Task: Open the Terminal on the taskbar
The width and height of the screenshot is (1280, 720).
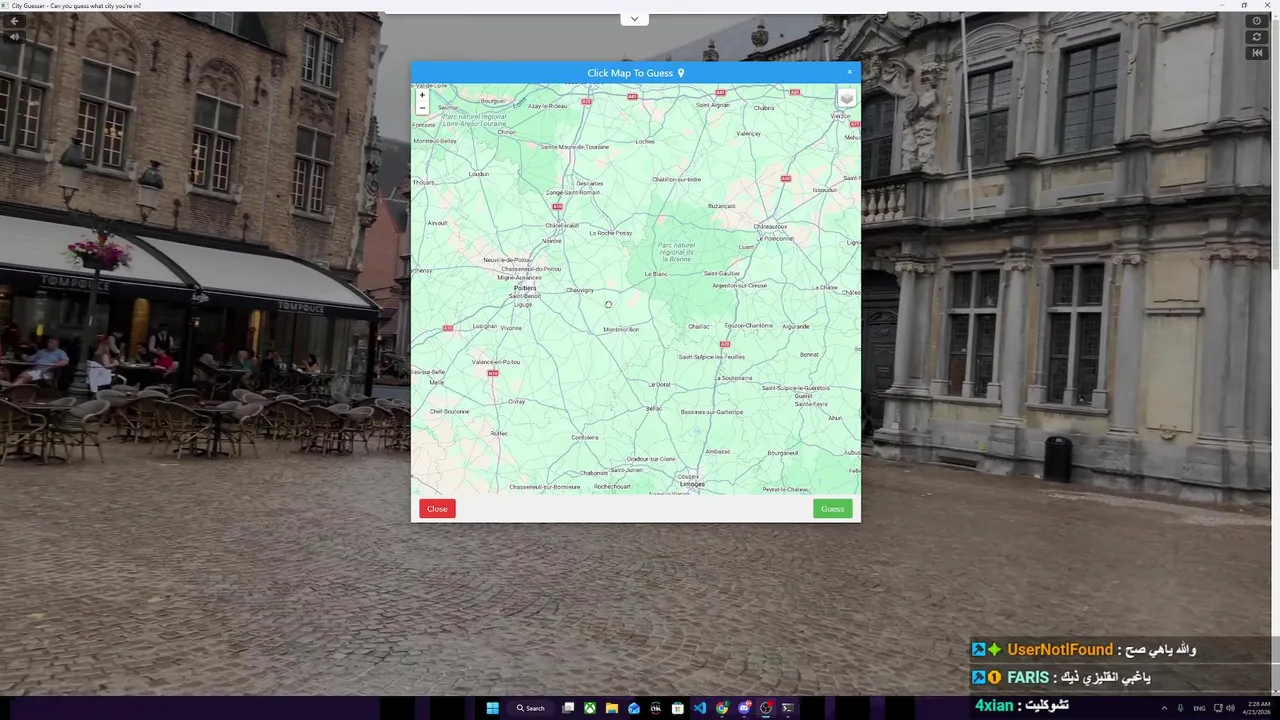Action: click(788, 708)
